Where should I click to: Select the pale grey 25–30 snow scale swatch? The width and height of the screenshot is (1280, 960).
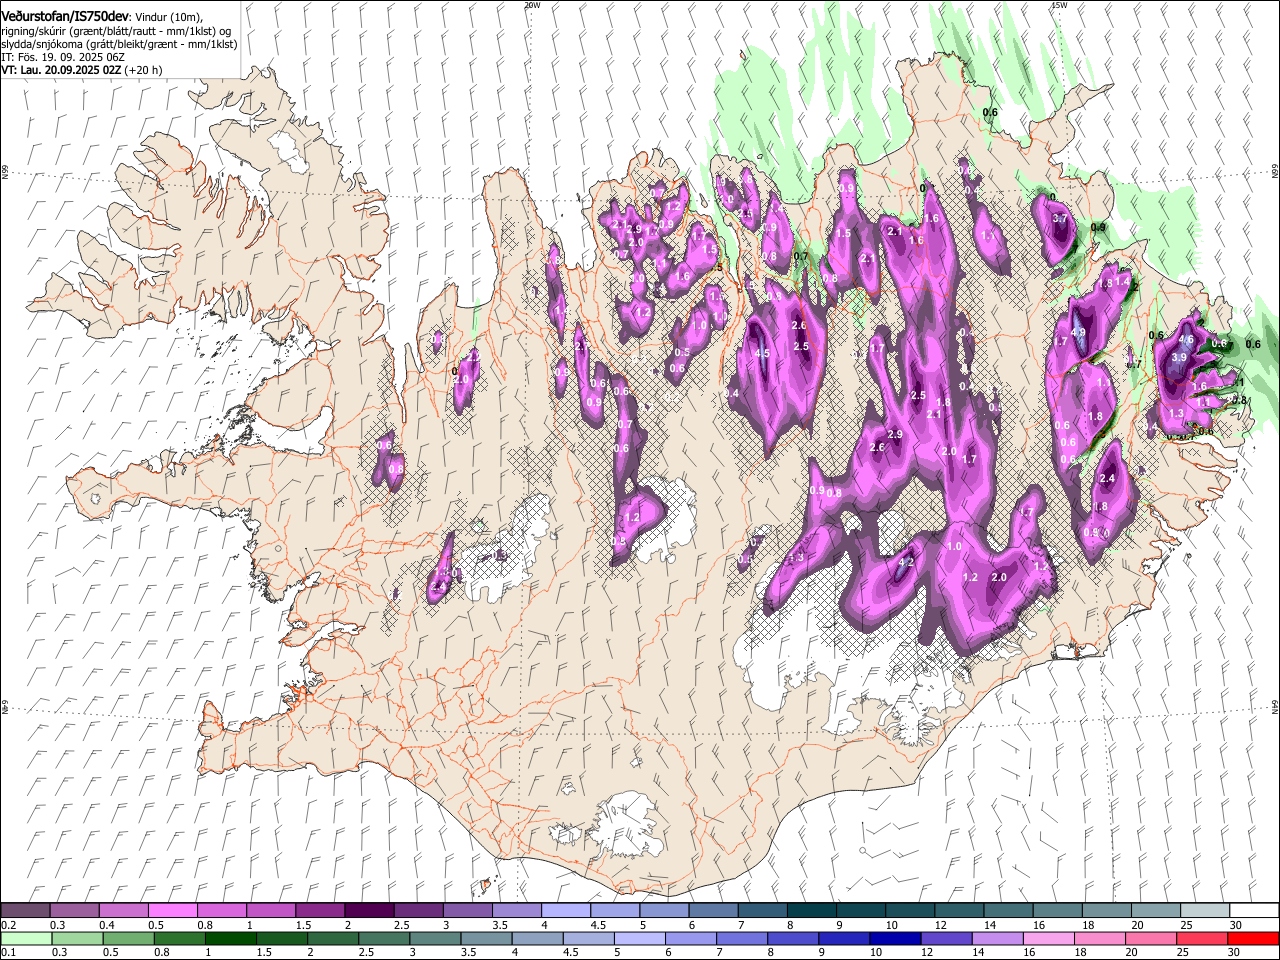[x=1204, y=911]
